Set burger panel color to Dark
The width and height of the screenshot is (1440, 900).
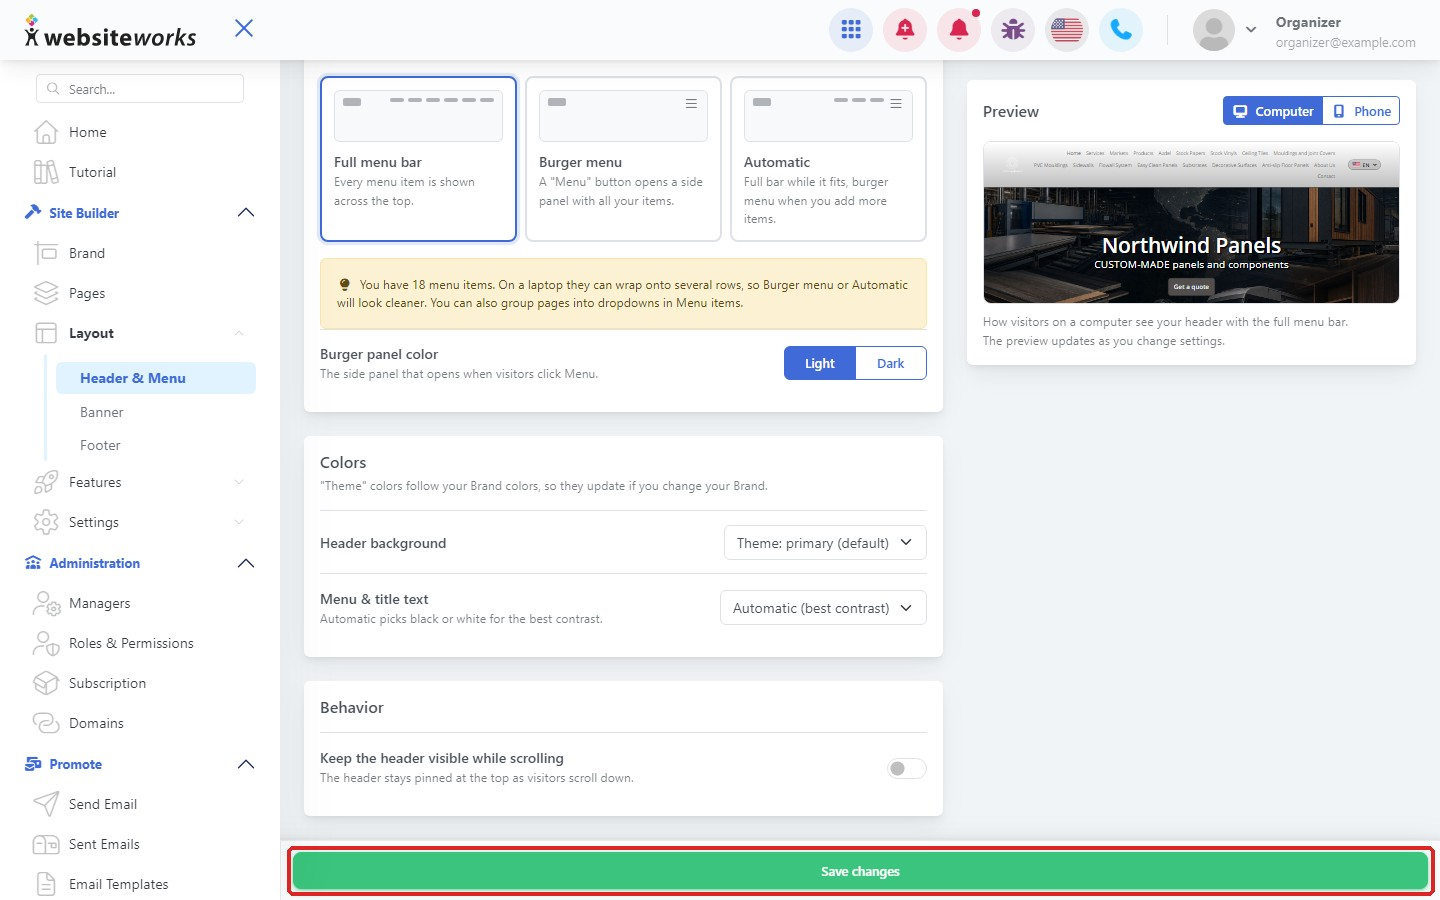[x=891, y=363]
